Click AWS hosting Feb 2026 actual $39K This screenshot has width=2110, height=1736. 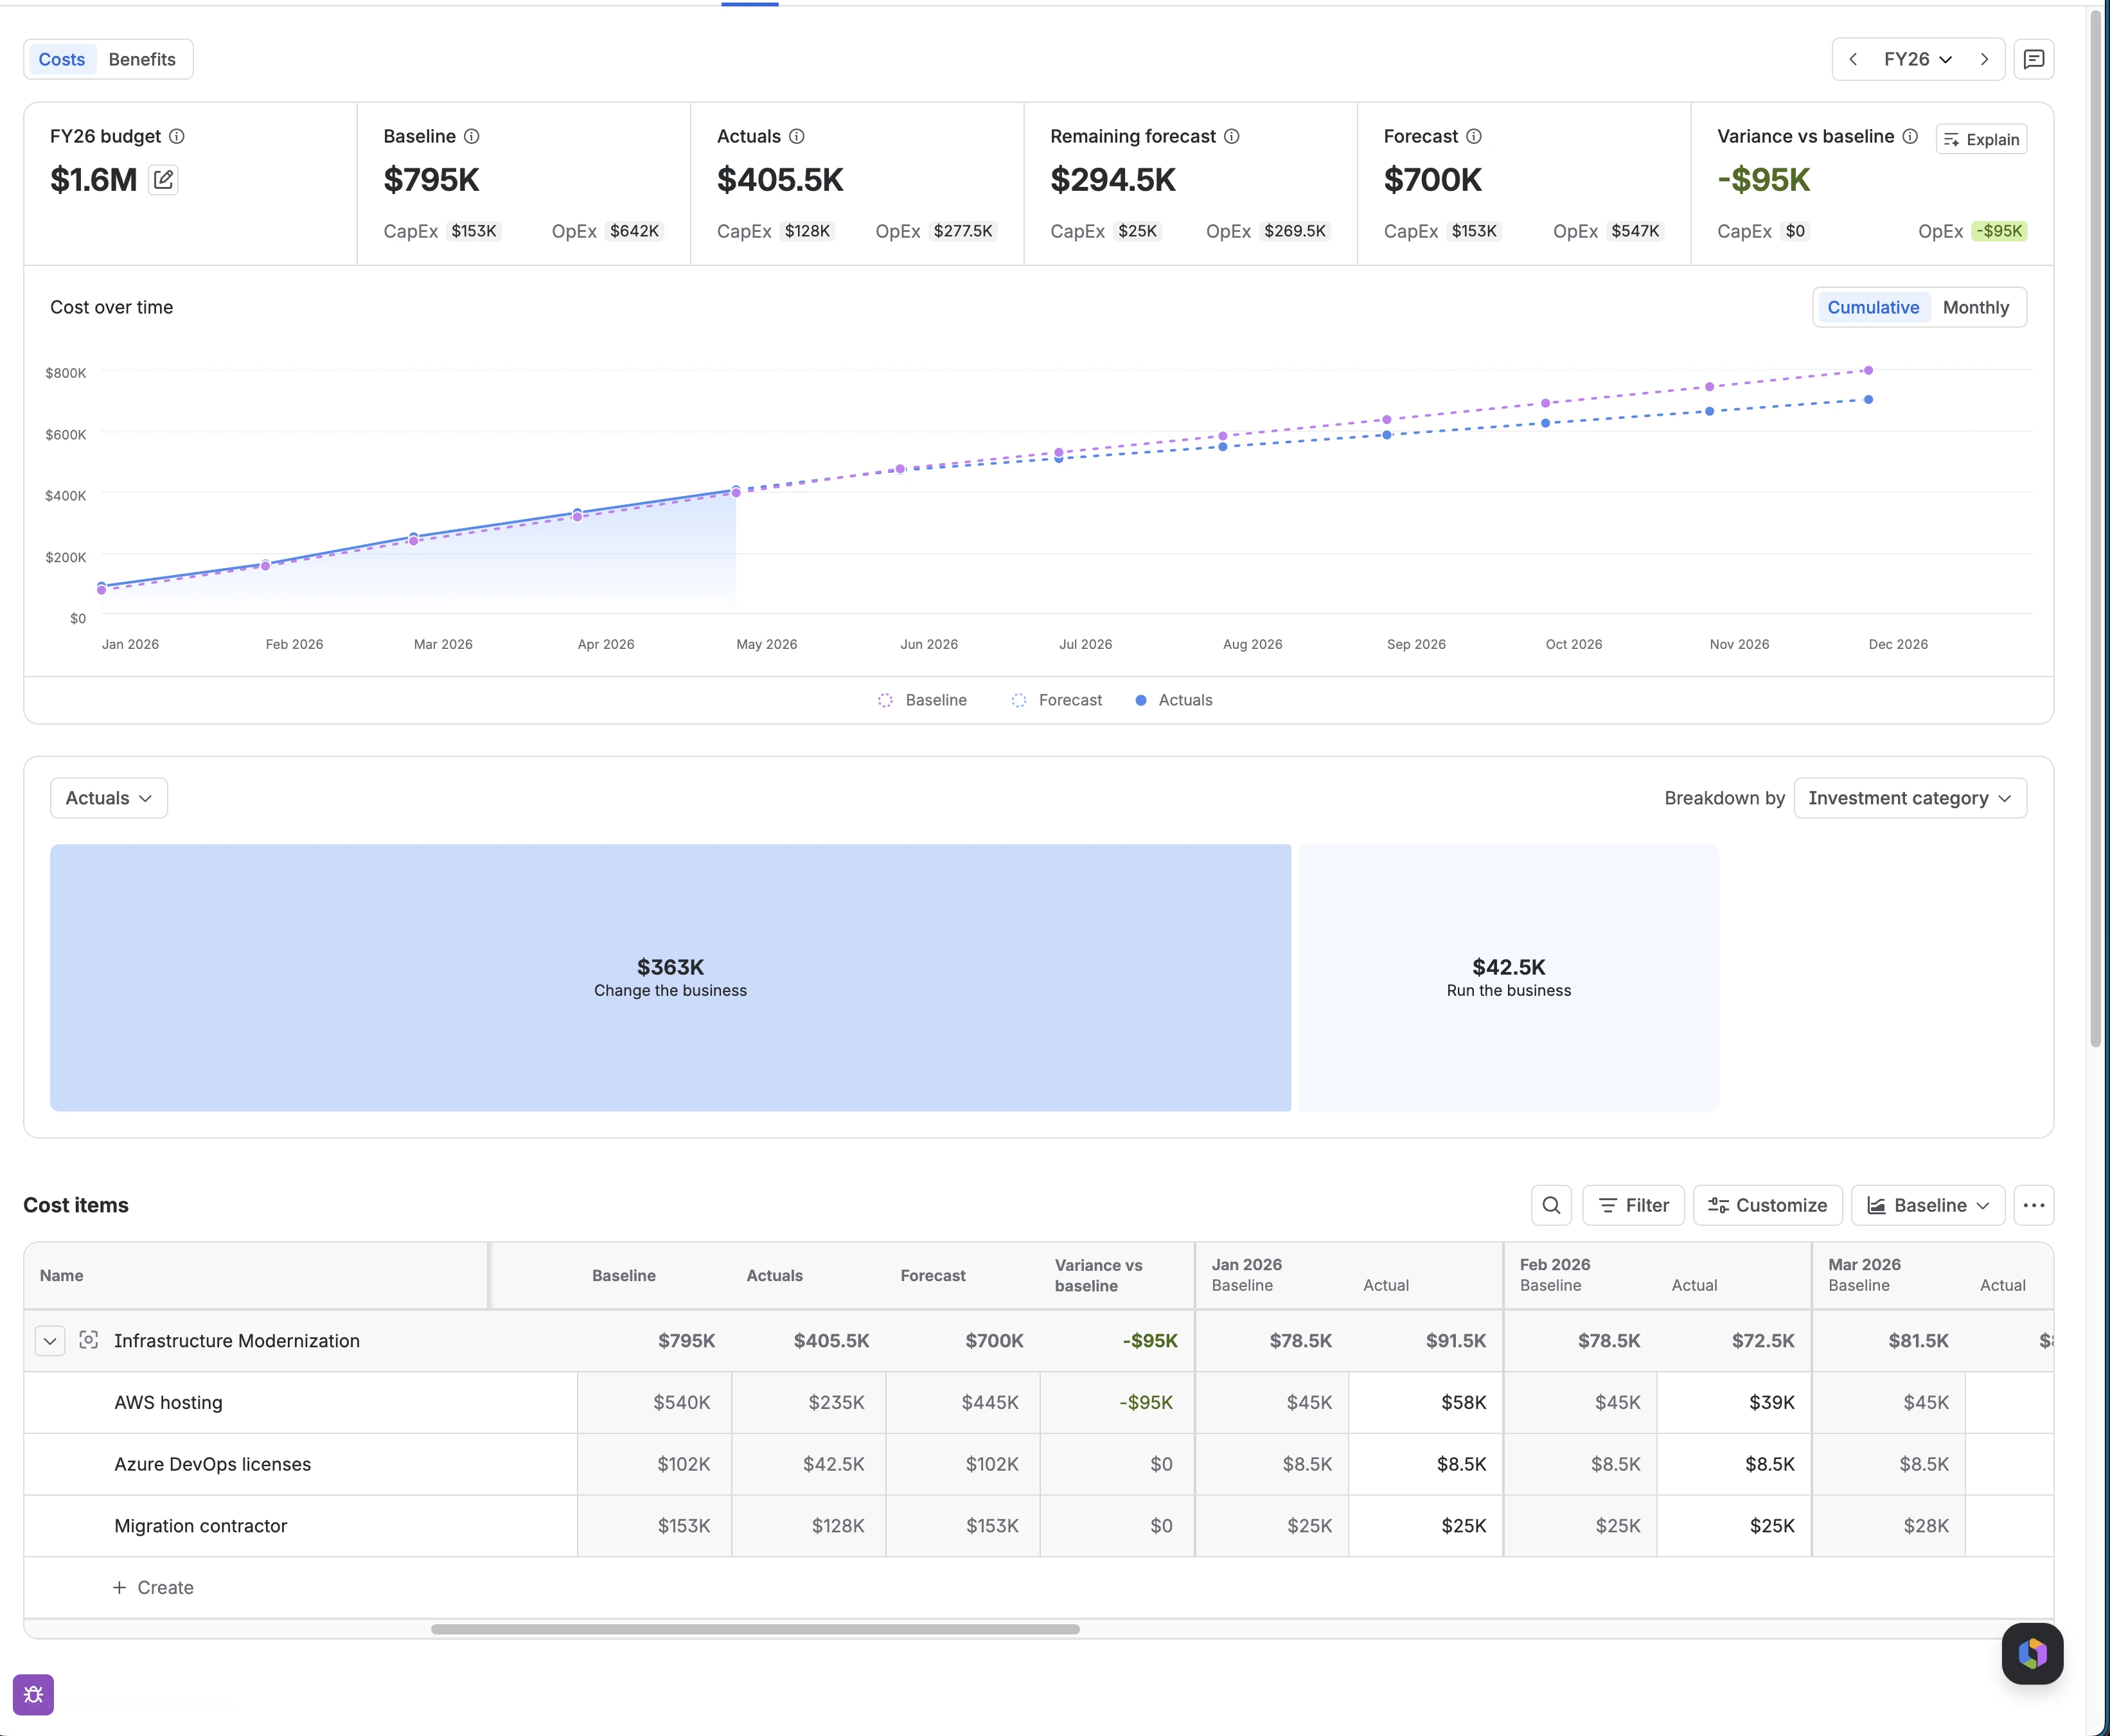pos(1733,1402)
